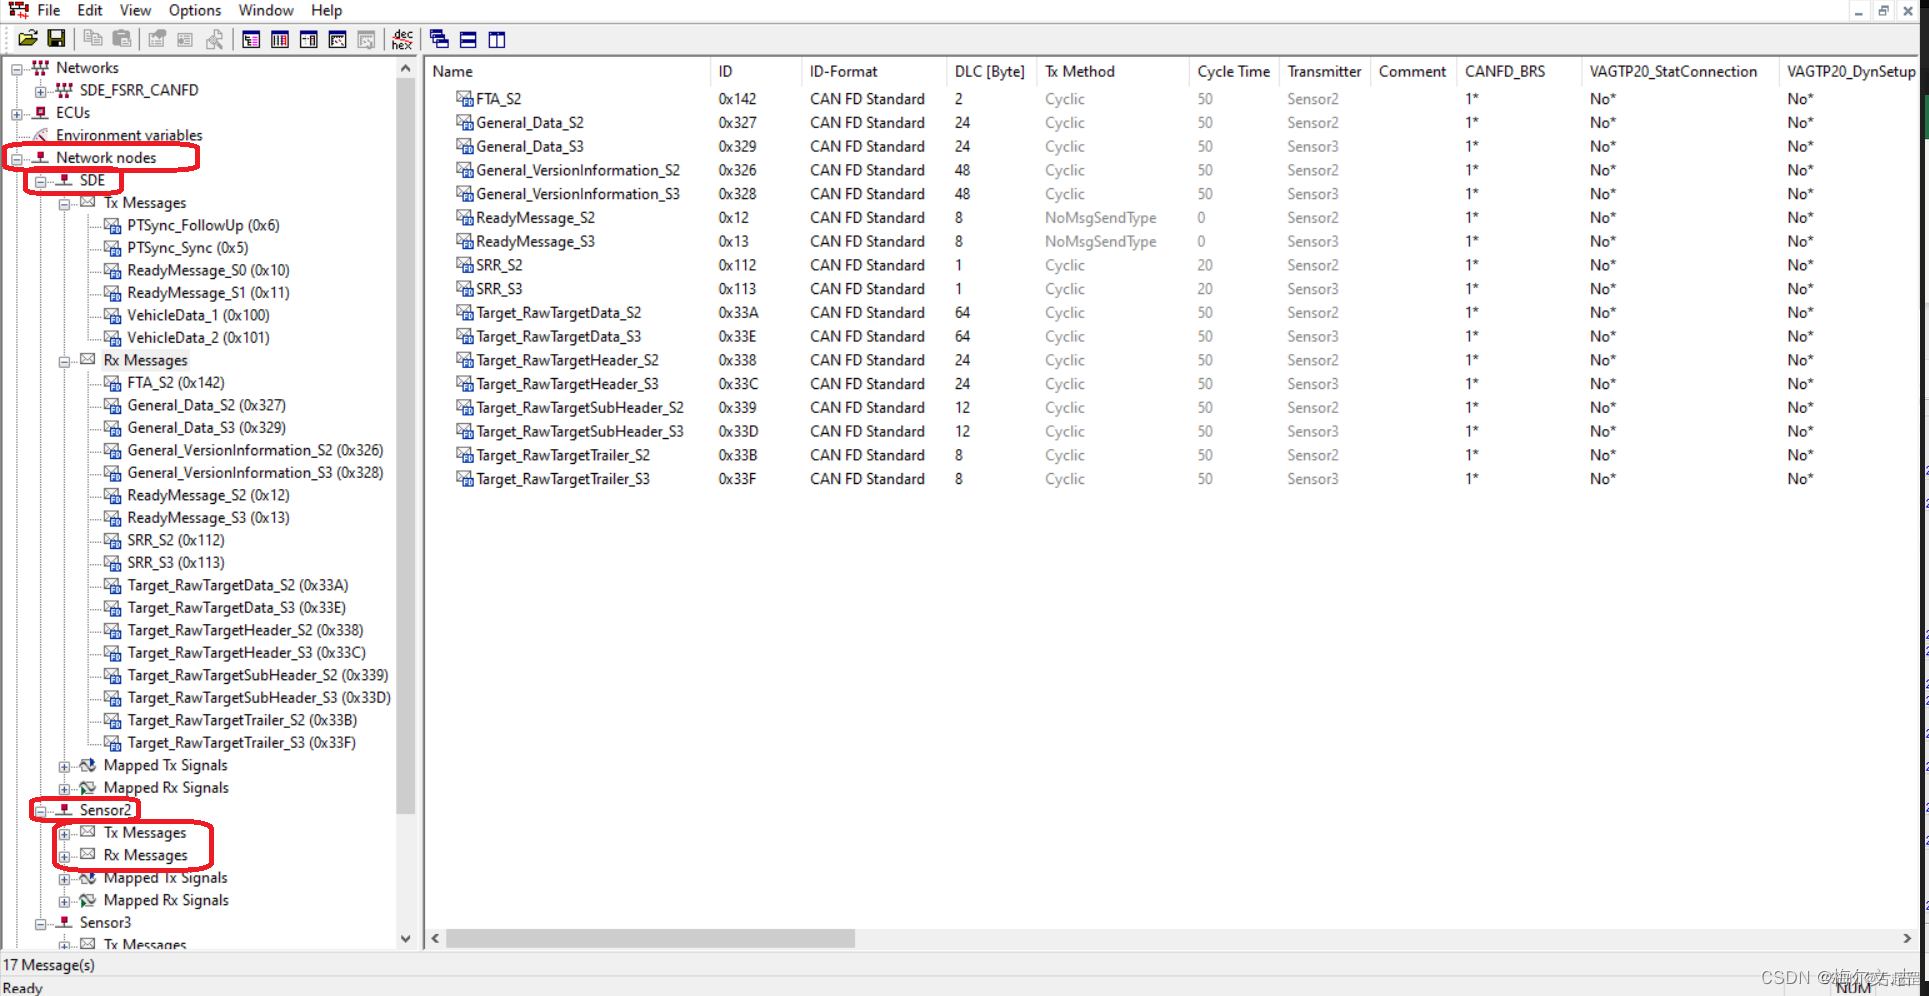Click the NoMsgSendType cell of ReadyMessage_S3

click(x=1100, y=241)
